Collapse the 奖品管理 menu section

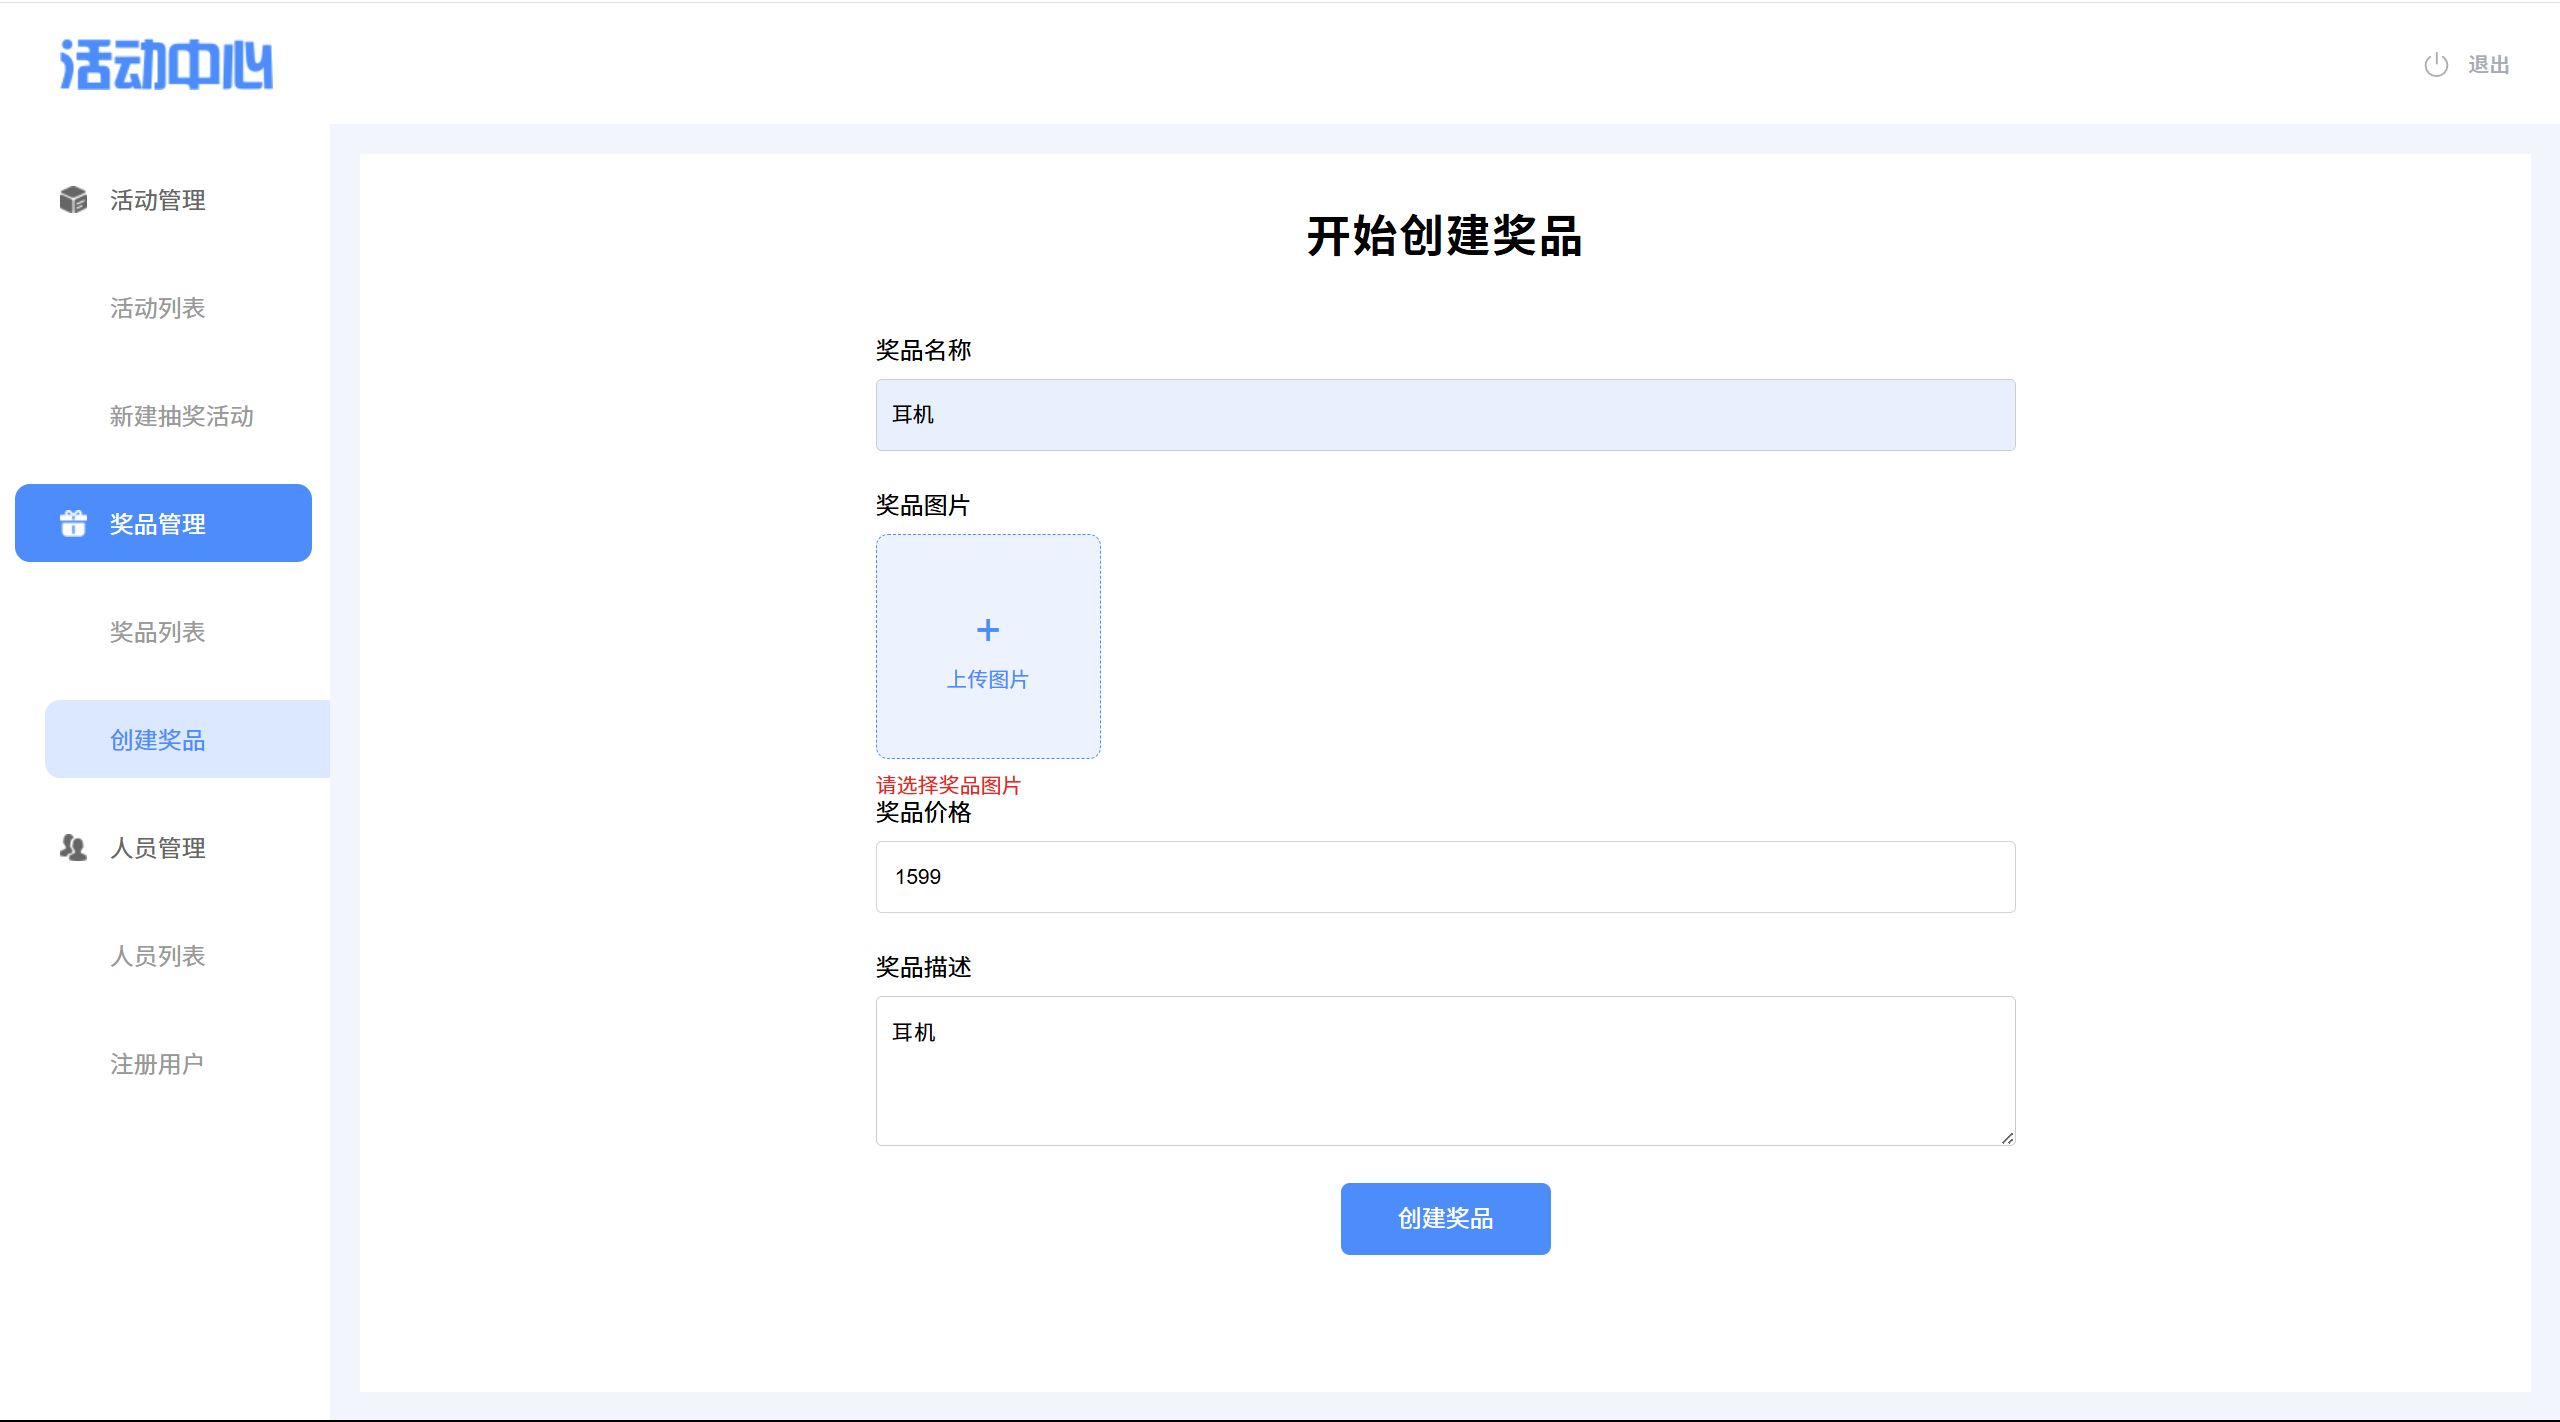158,523
